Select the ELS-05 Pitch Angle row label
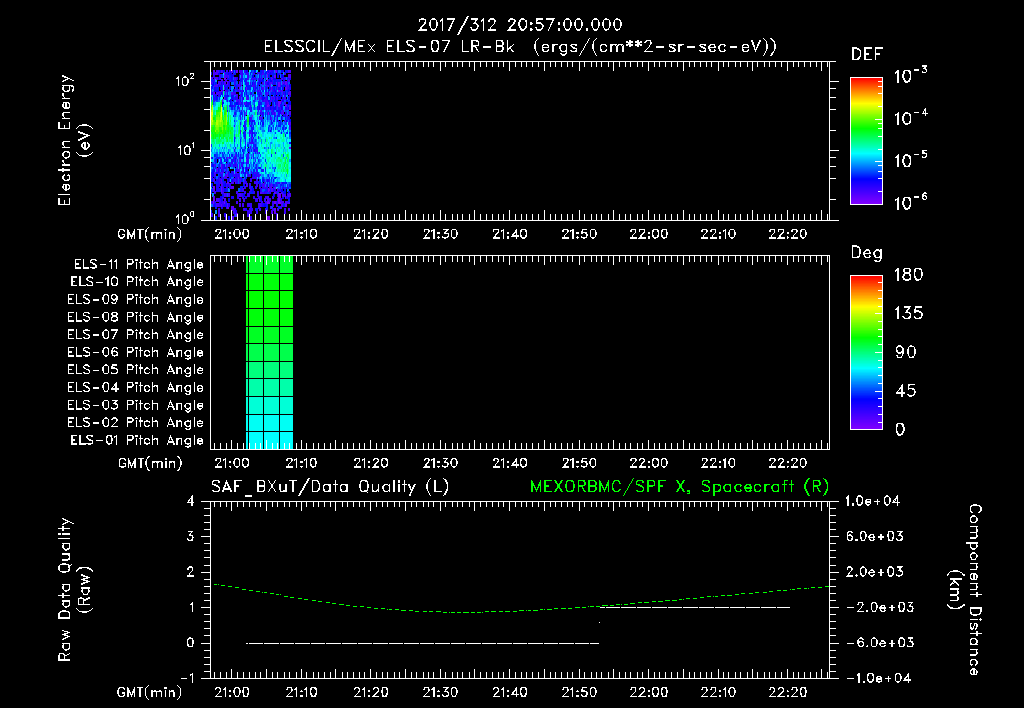 (x=136, y=370)
